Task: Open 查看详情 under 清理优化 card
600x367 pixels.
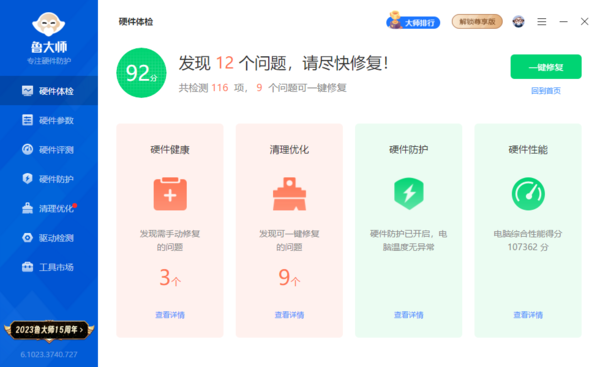Action: pos(289,315)
